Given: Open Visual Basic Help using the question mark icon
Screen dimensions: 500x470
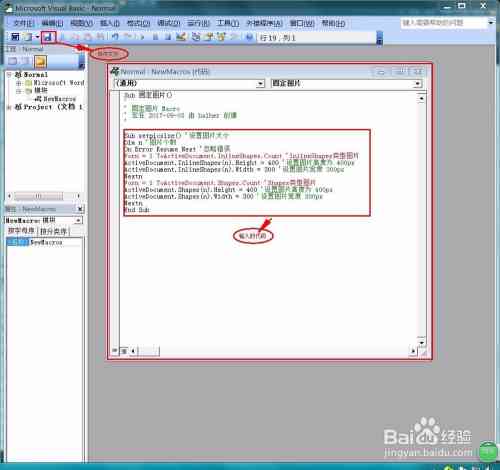Looking at the screenshot, I should [x=249, y=37].
